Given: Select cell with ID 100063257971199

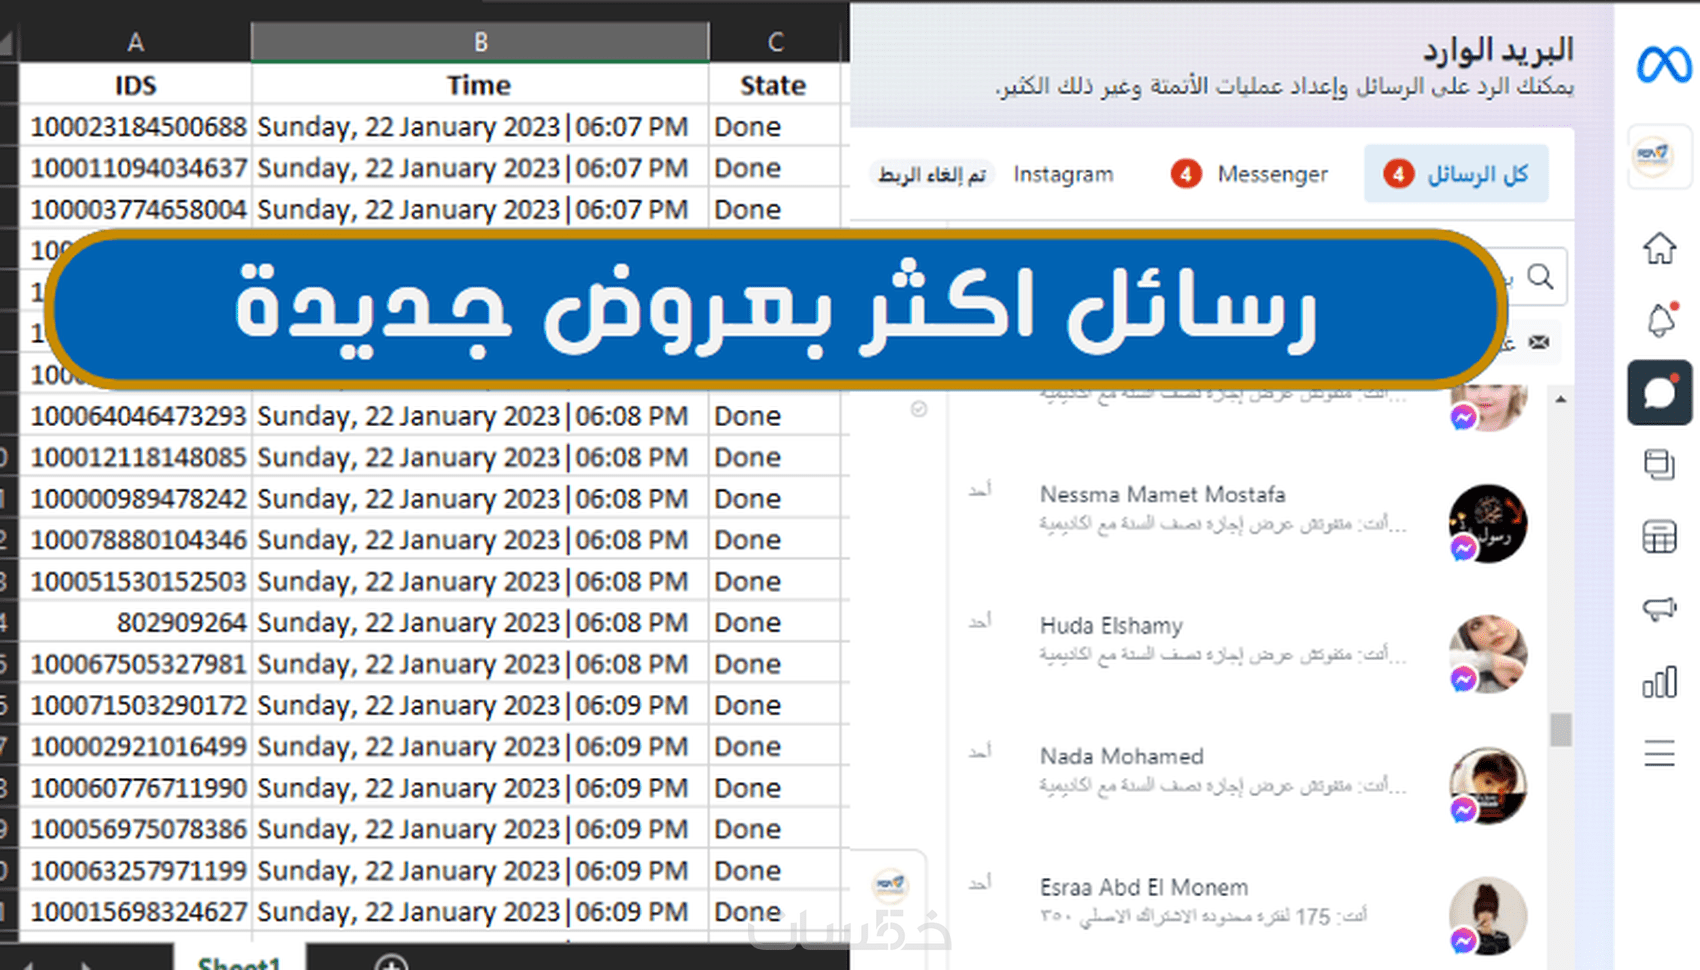Looking at the screenshot, I should tap(136, 870).
